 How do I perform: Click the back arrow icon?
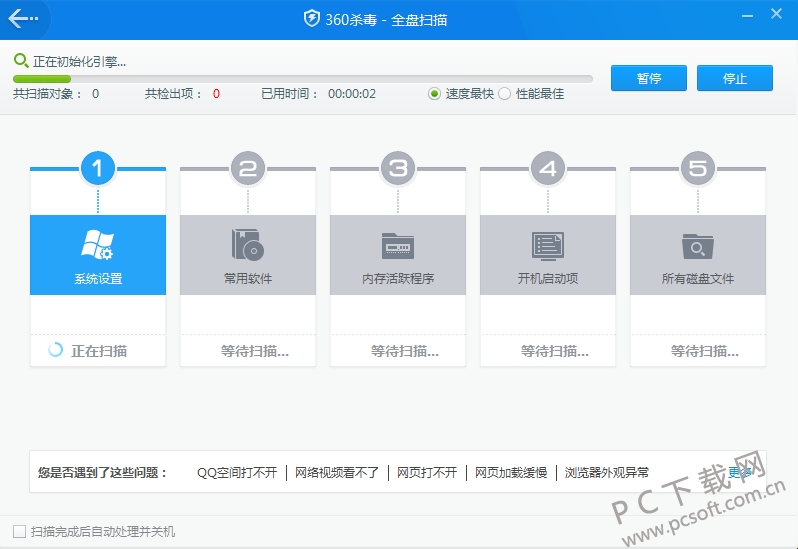pyautogui.click(x=22, y=18)
